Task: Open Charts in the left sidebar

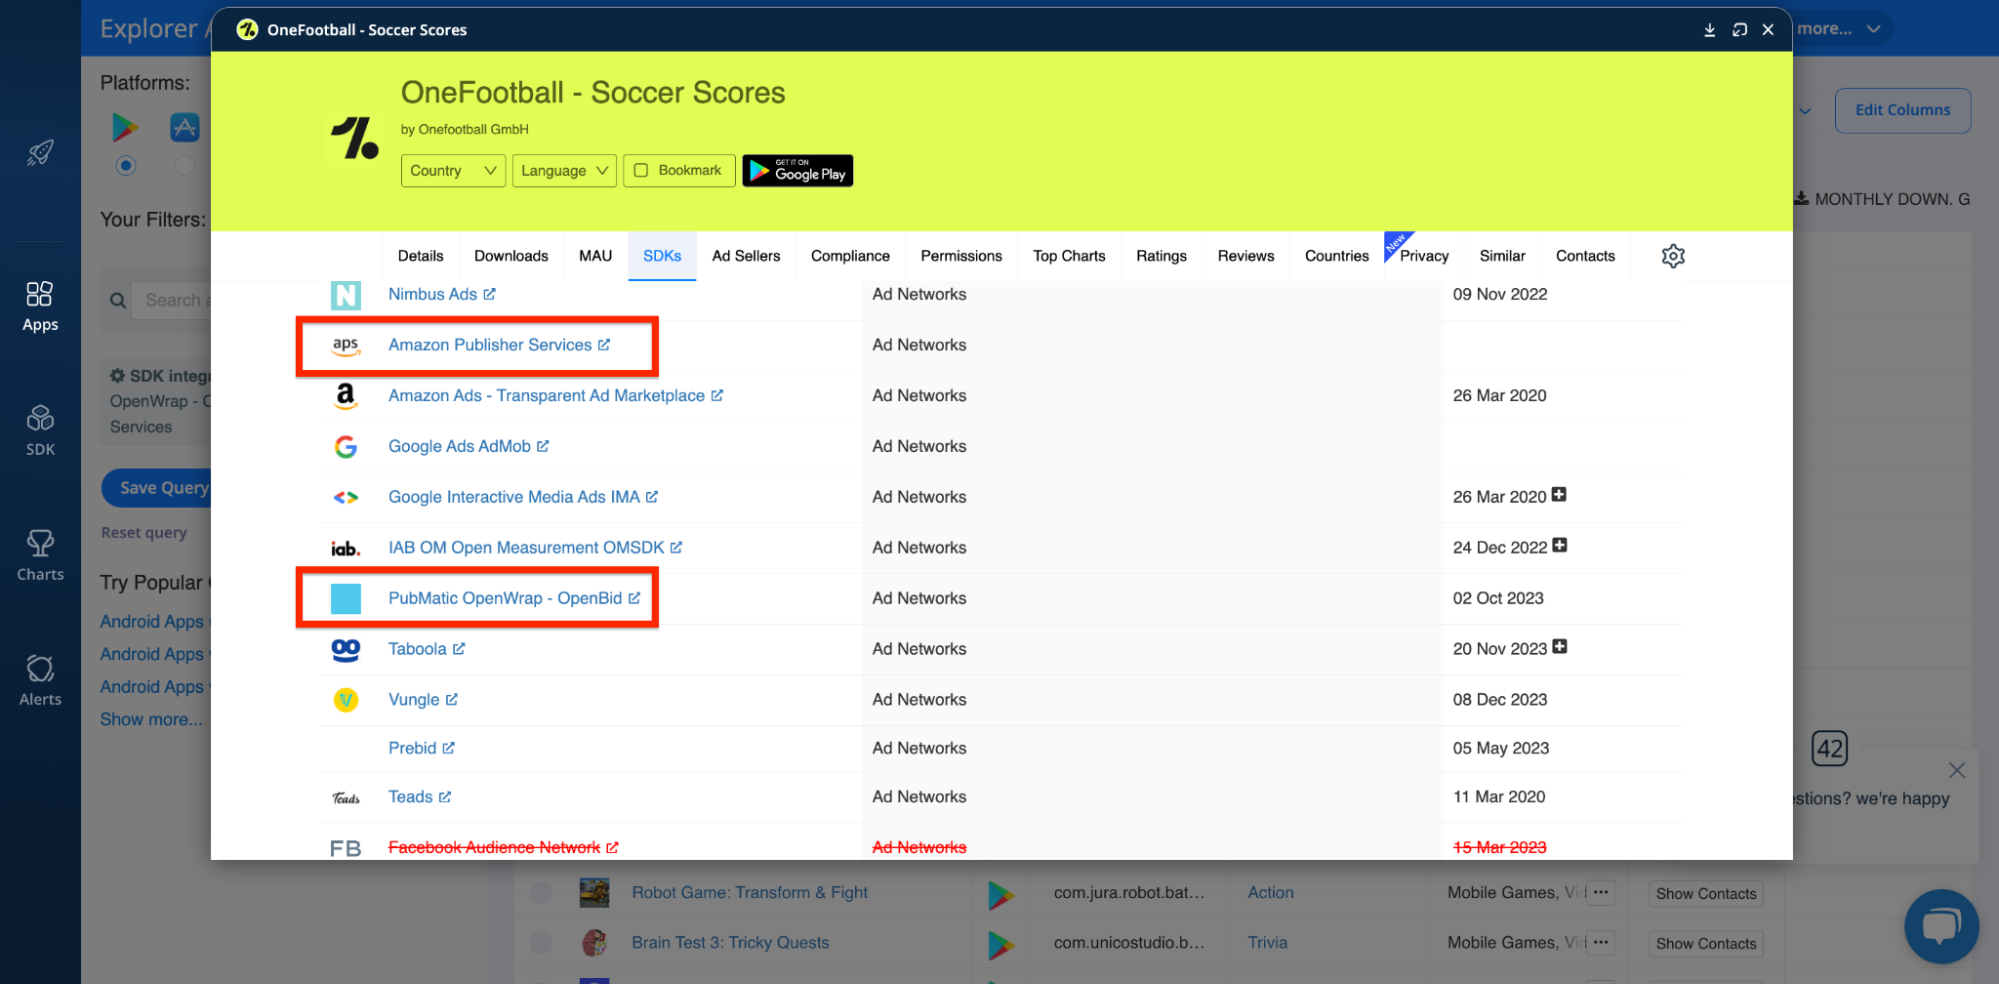Action: (40, 556)
